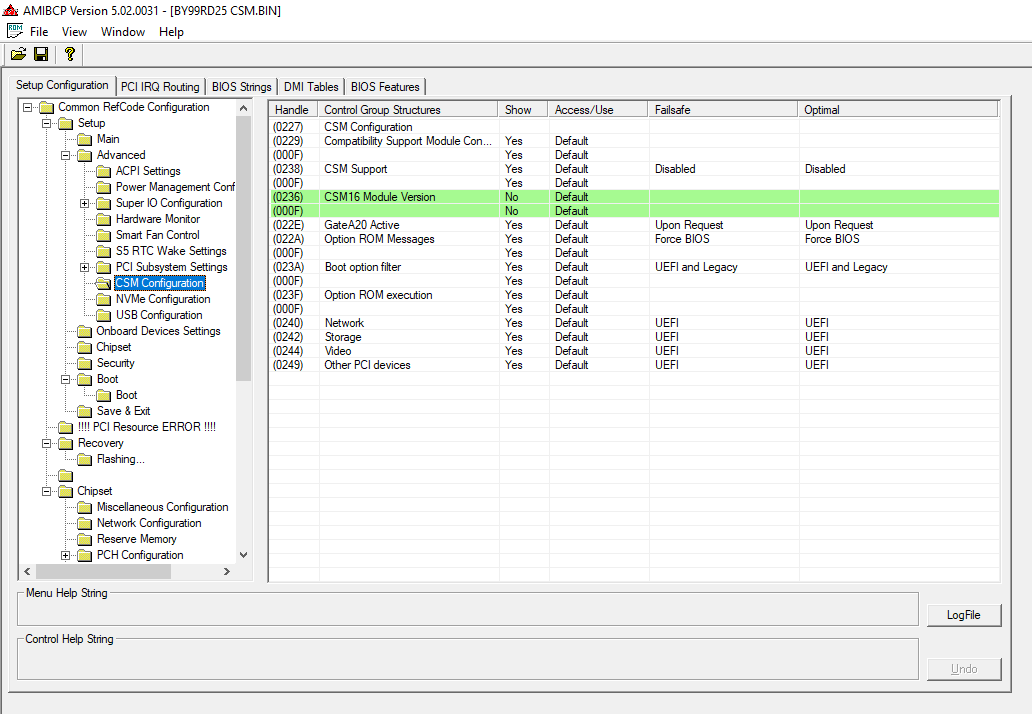Switch to the BIOS Features tab
The height and width of the screenshot is (714, 1032).
pos(385,87)
